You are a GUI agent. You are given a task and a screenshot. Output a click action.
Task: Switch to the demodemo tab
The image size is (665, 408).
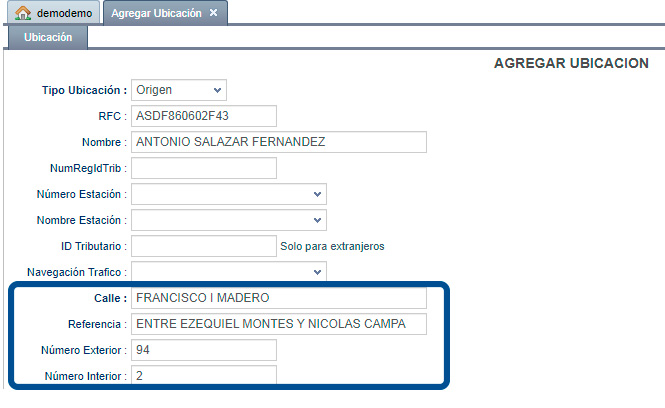[53, 13]
